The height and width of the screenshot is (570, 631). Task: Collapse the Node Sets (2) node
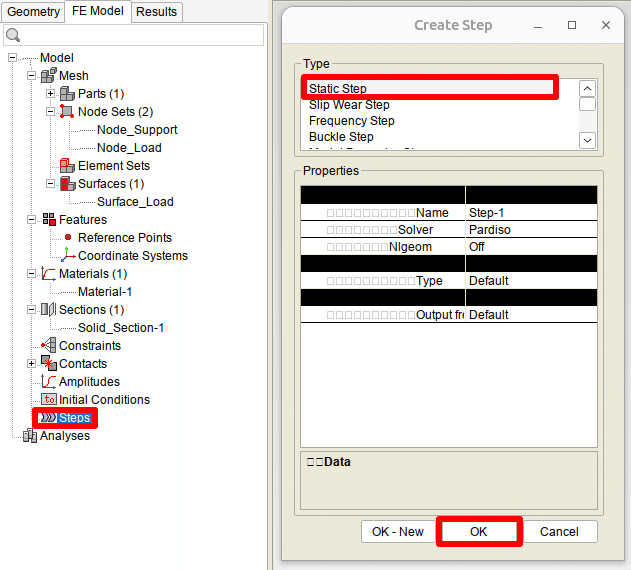(x=50, y=112)
